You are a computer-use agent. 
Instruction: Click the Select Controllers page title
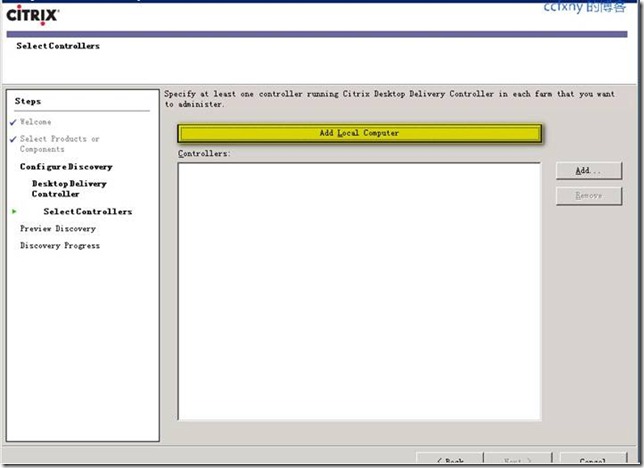[58, 46]
